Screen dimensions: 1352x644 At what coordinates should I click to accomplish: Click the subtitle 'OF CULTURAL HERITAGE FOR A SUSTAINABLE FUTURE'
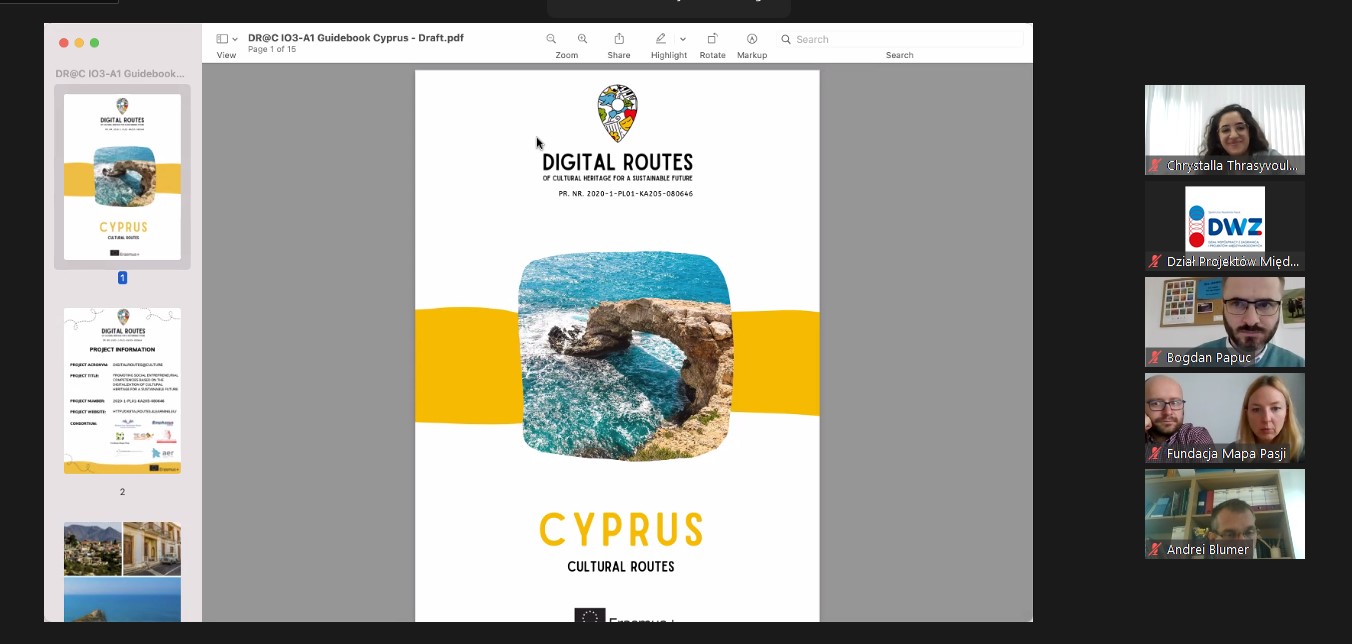coord(617,179)
